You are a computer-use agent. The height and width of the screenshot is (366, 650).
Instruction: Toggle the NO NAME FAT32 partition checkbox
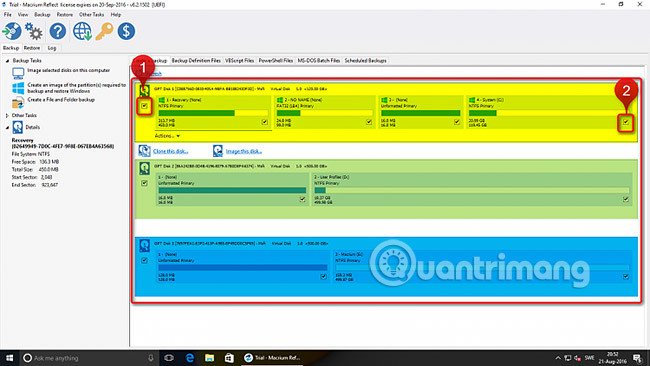pos(369,122)
